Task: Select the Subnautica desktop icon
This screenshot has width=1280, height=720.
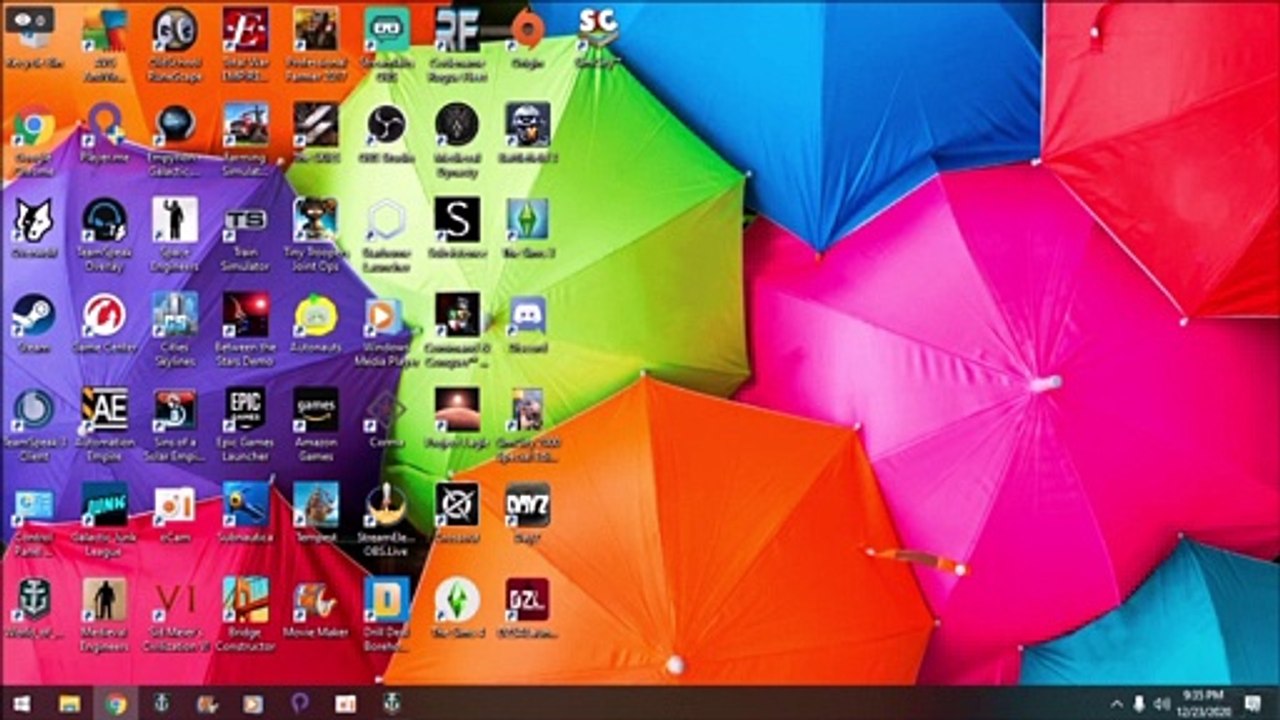Action: pos(245,513)
